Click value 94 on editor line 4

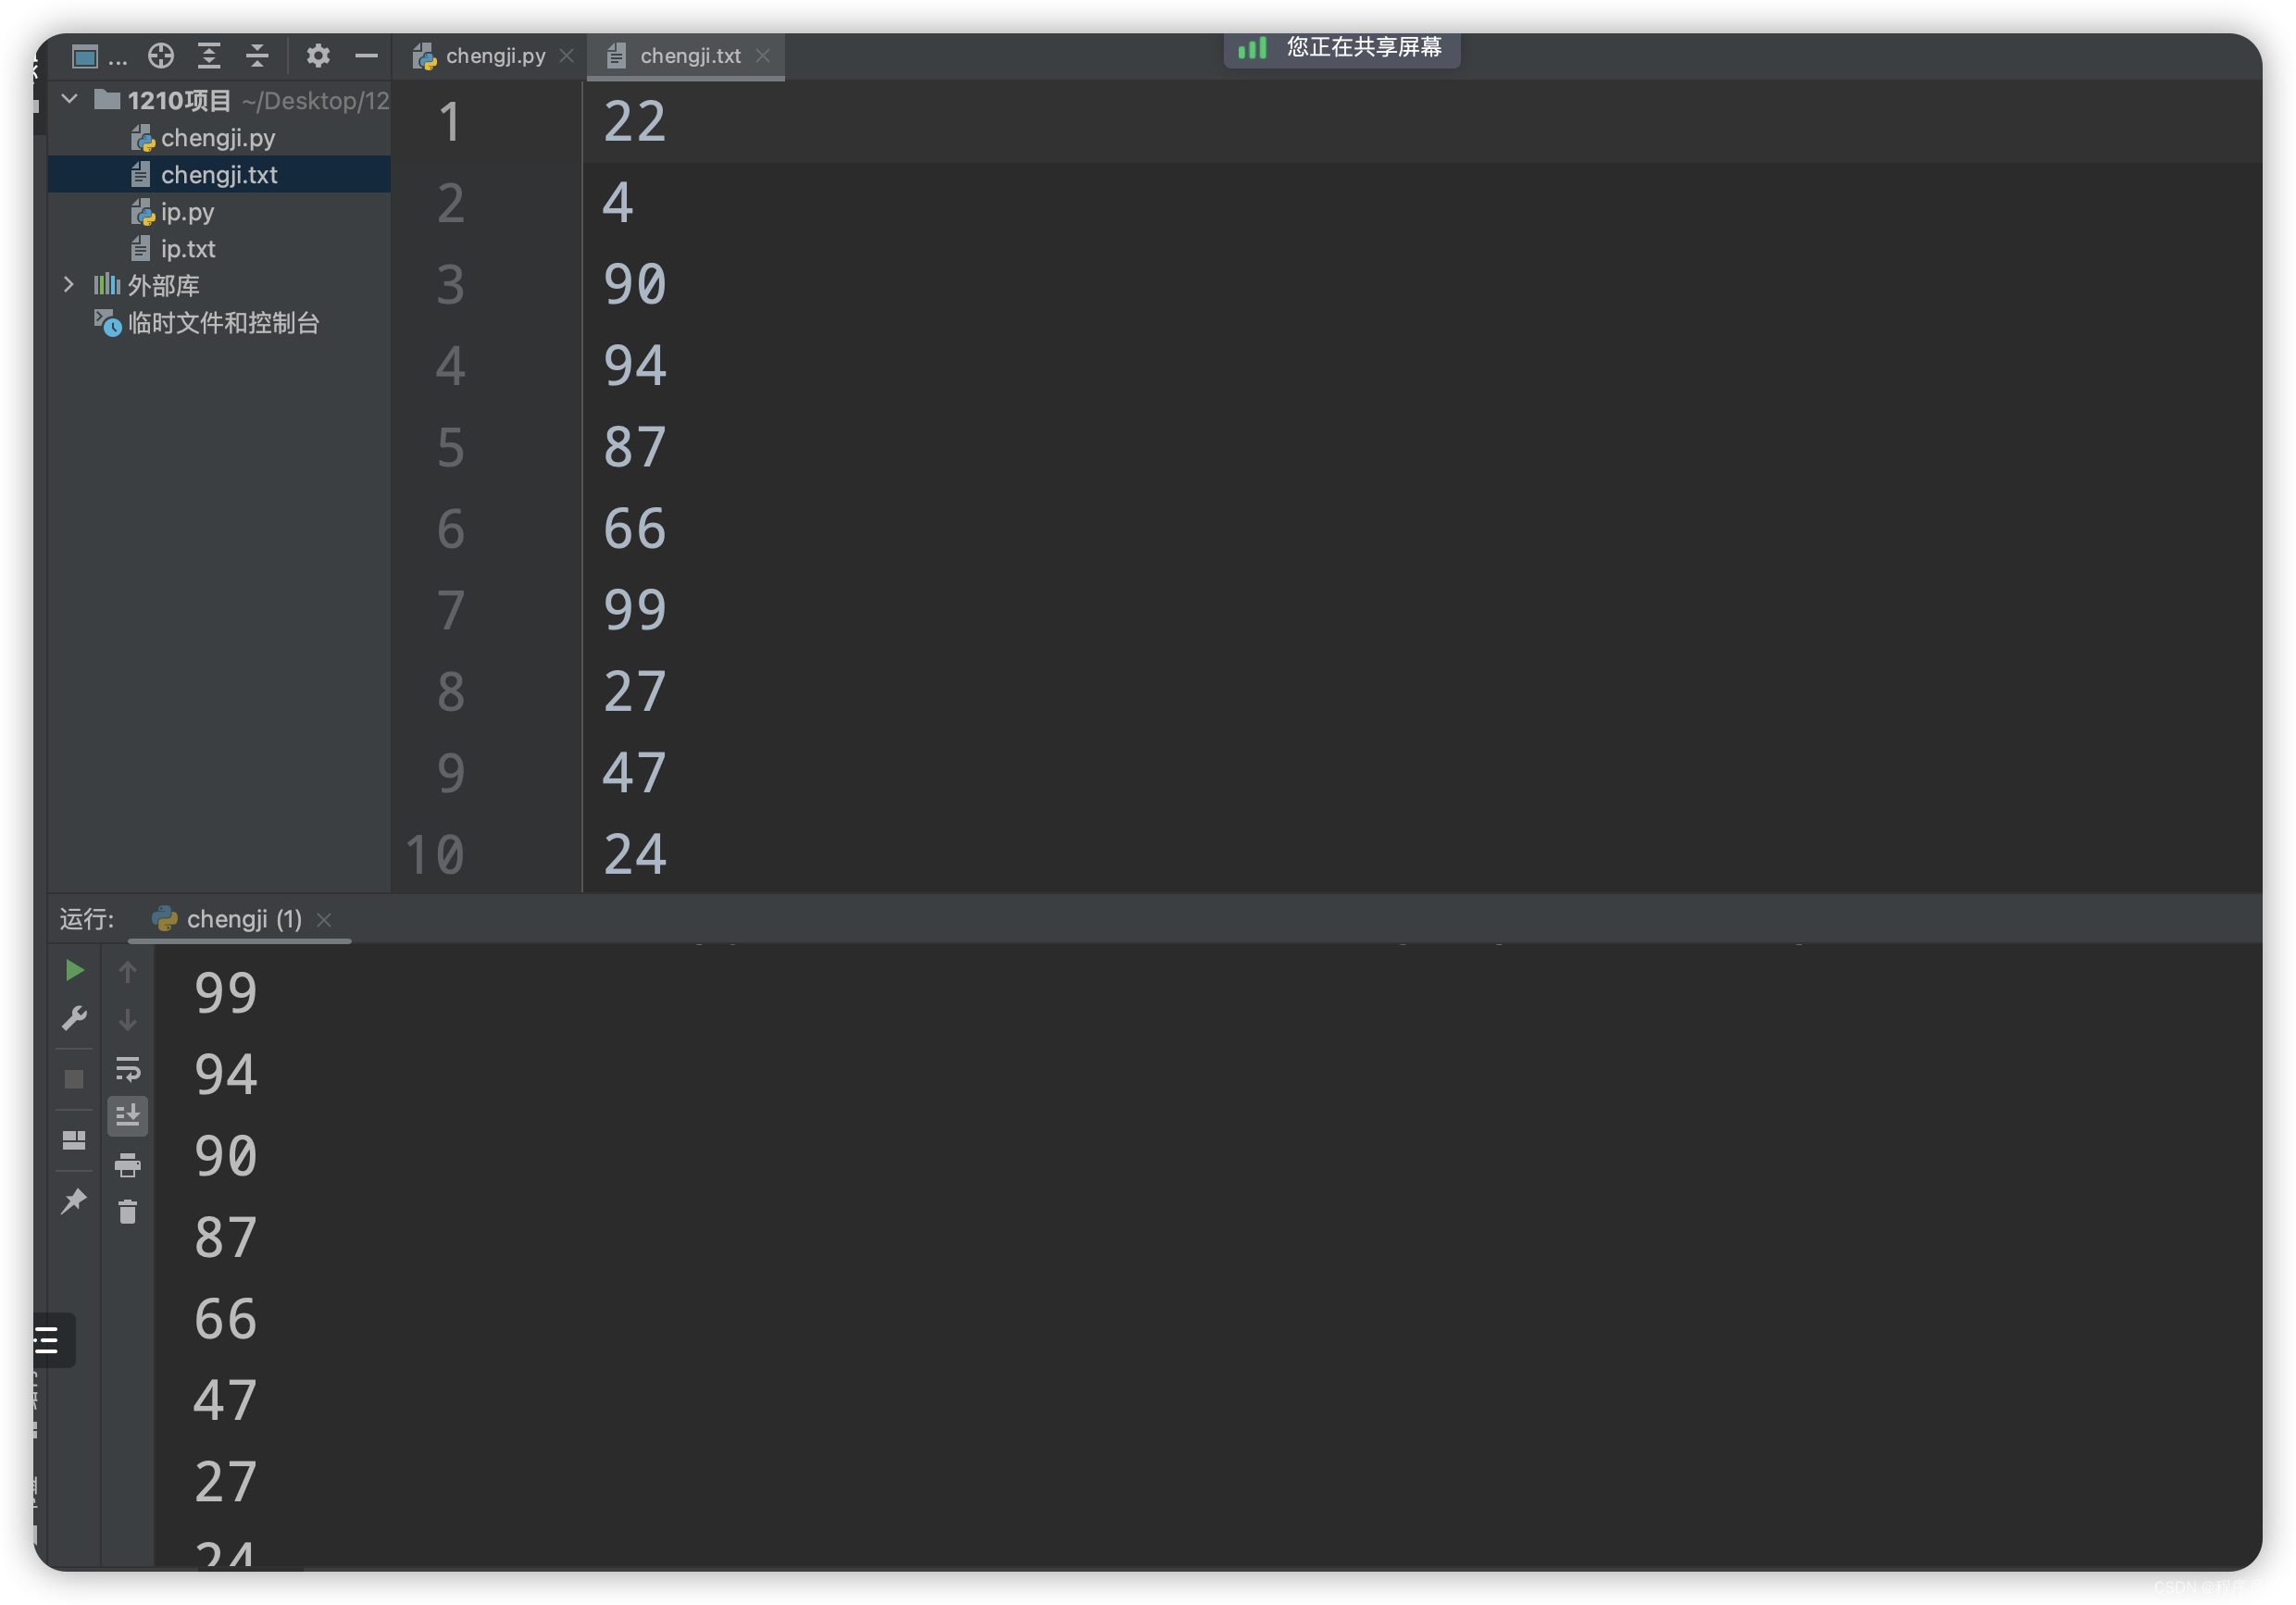[x=634, y=366]
